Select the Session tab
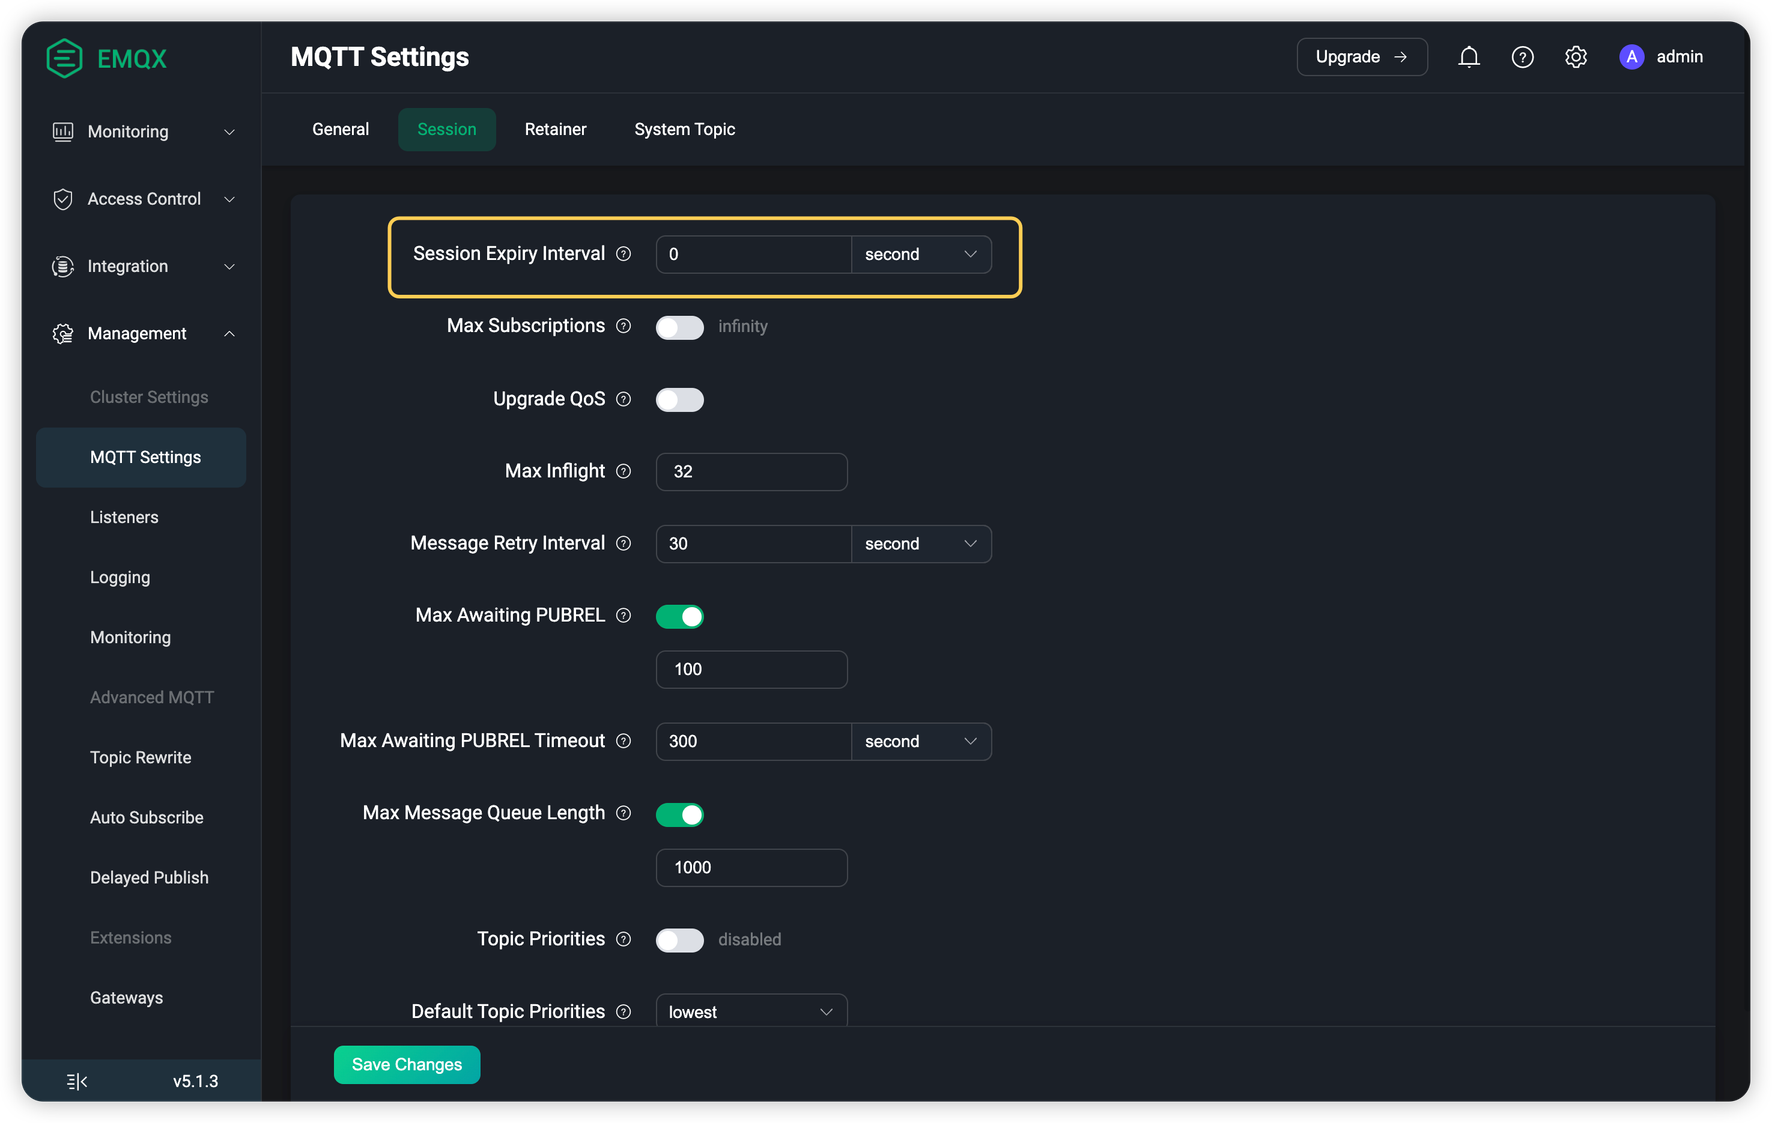This screenshot has height=1123, width=1772. (x=447, y=129)
